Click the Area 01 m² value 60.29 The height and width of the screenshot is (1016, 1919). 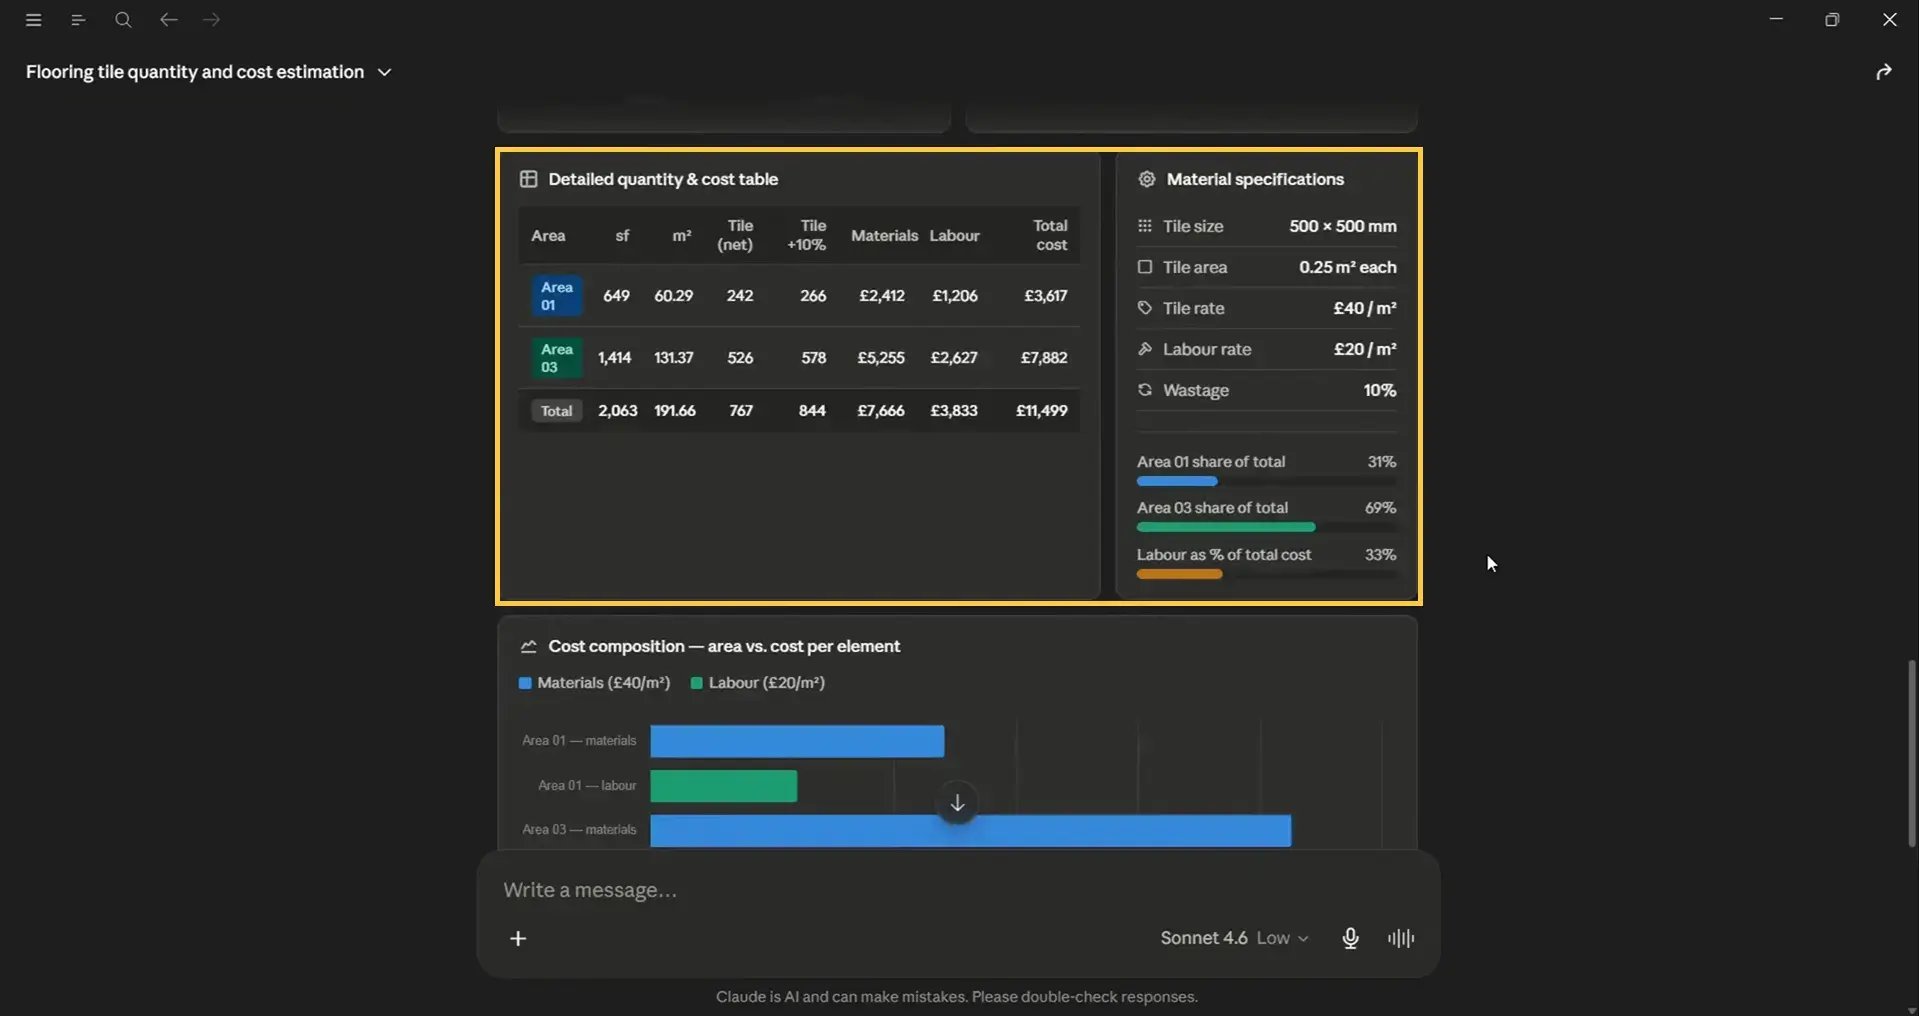[673, 296]
